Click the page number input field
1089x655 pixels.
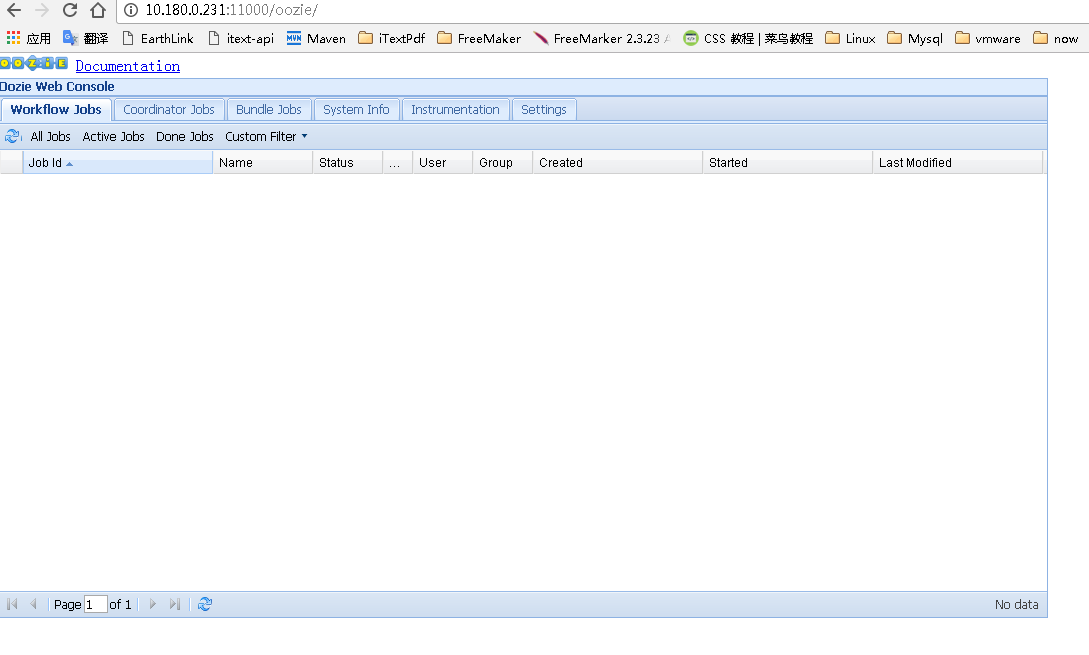point(96,604)
